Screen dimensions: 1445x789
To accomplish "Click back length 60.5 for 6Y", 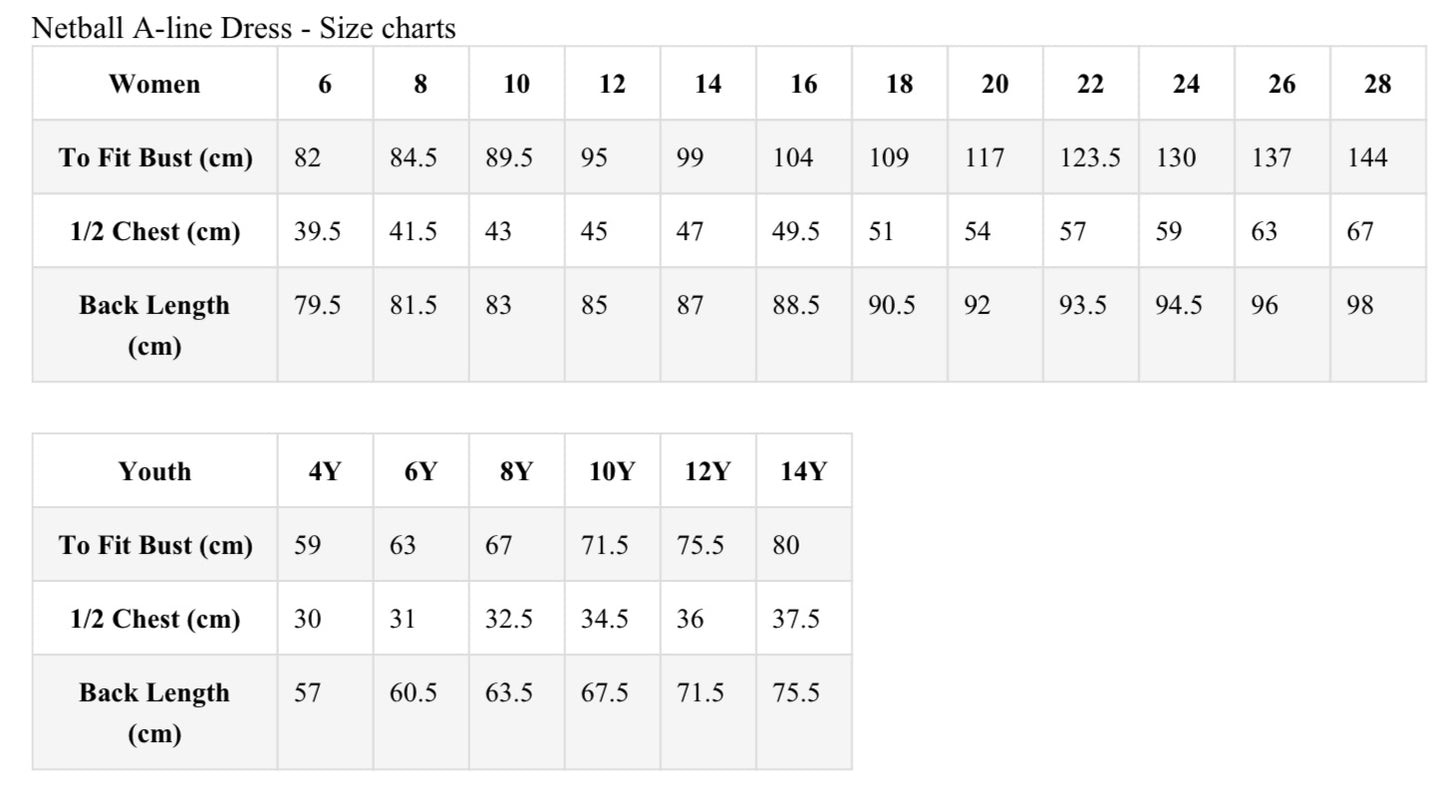I will click(x=413, y=693).
